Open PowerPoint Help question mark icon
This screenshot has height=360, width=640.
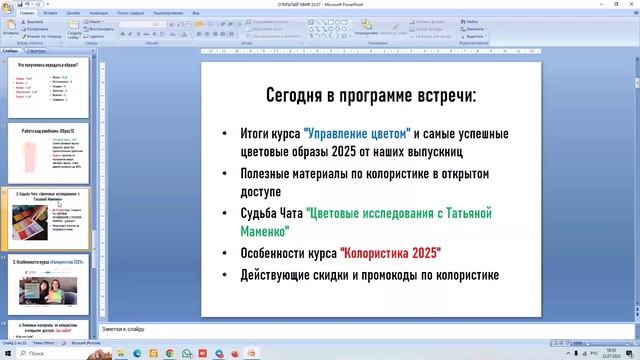[636, 13]
